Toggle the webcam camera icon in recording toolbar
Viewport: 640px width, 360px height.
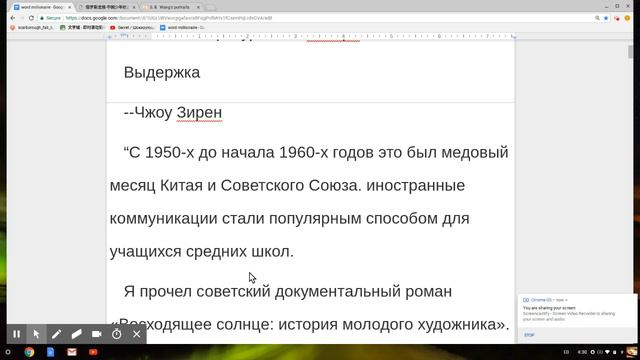coord(96,334)
